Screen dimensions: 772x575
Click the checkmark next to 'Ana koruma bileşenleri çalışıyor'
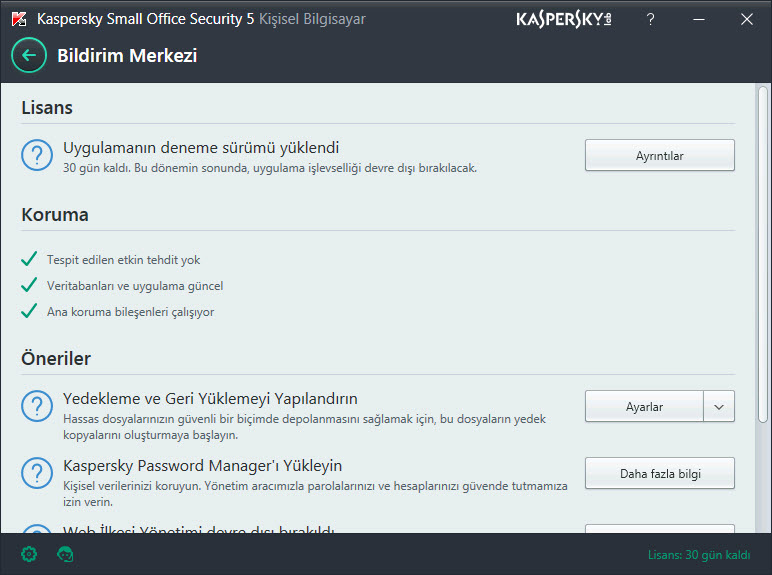[29, 311]
